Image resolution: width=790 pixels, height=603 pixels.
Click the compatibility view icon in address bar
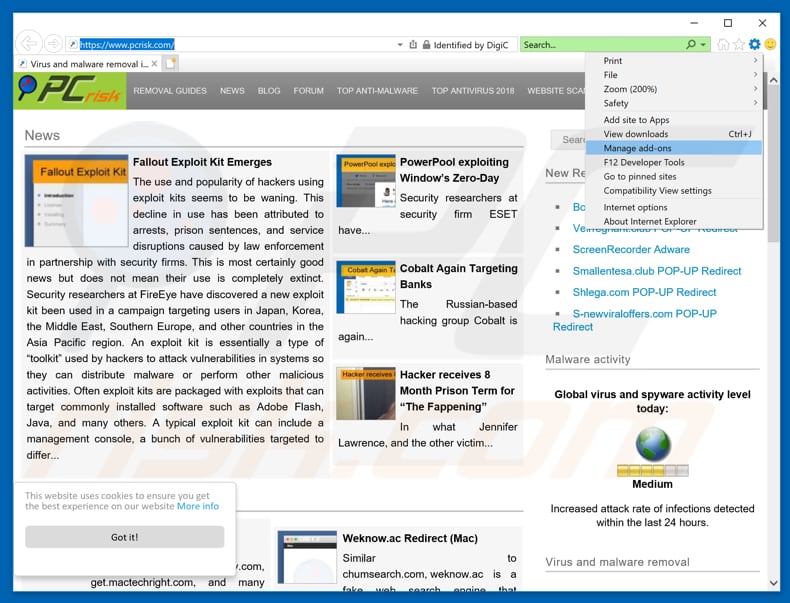tap(413, 44)
